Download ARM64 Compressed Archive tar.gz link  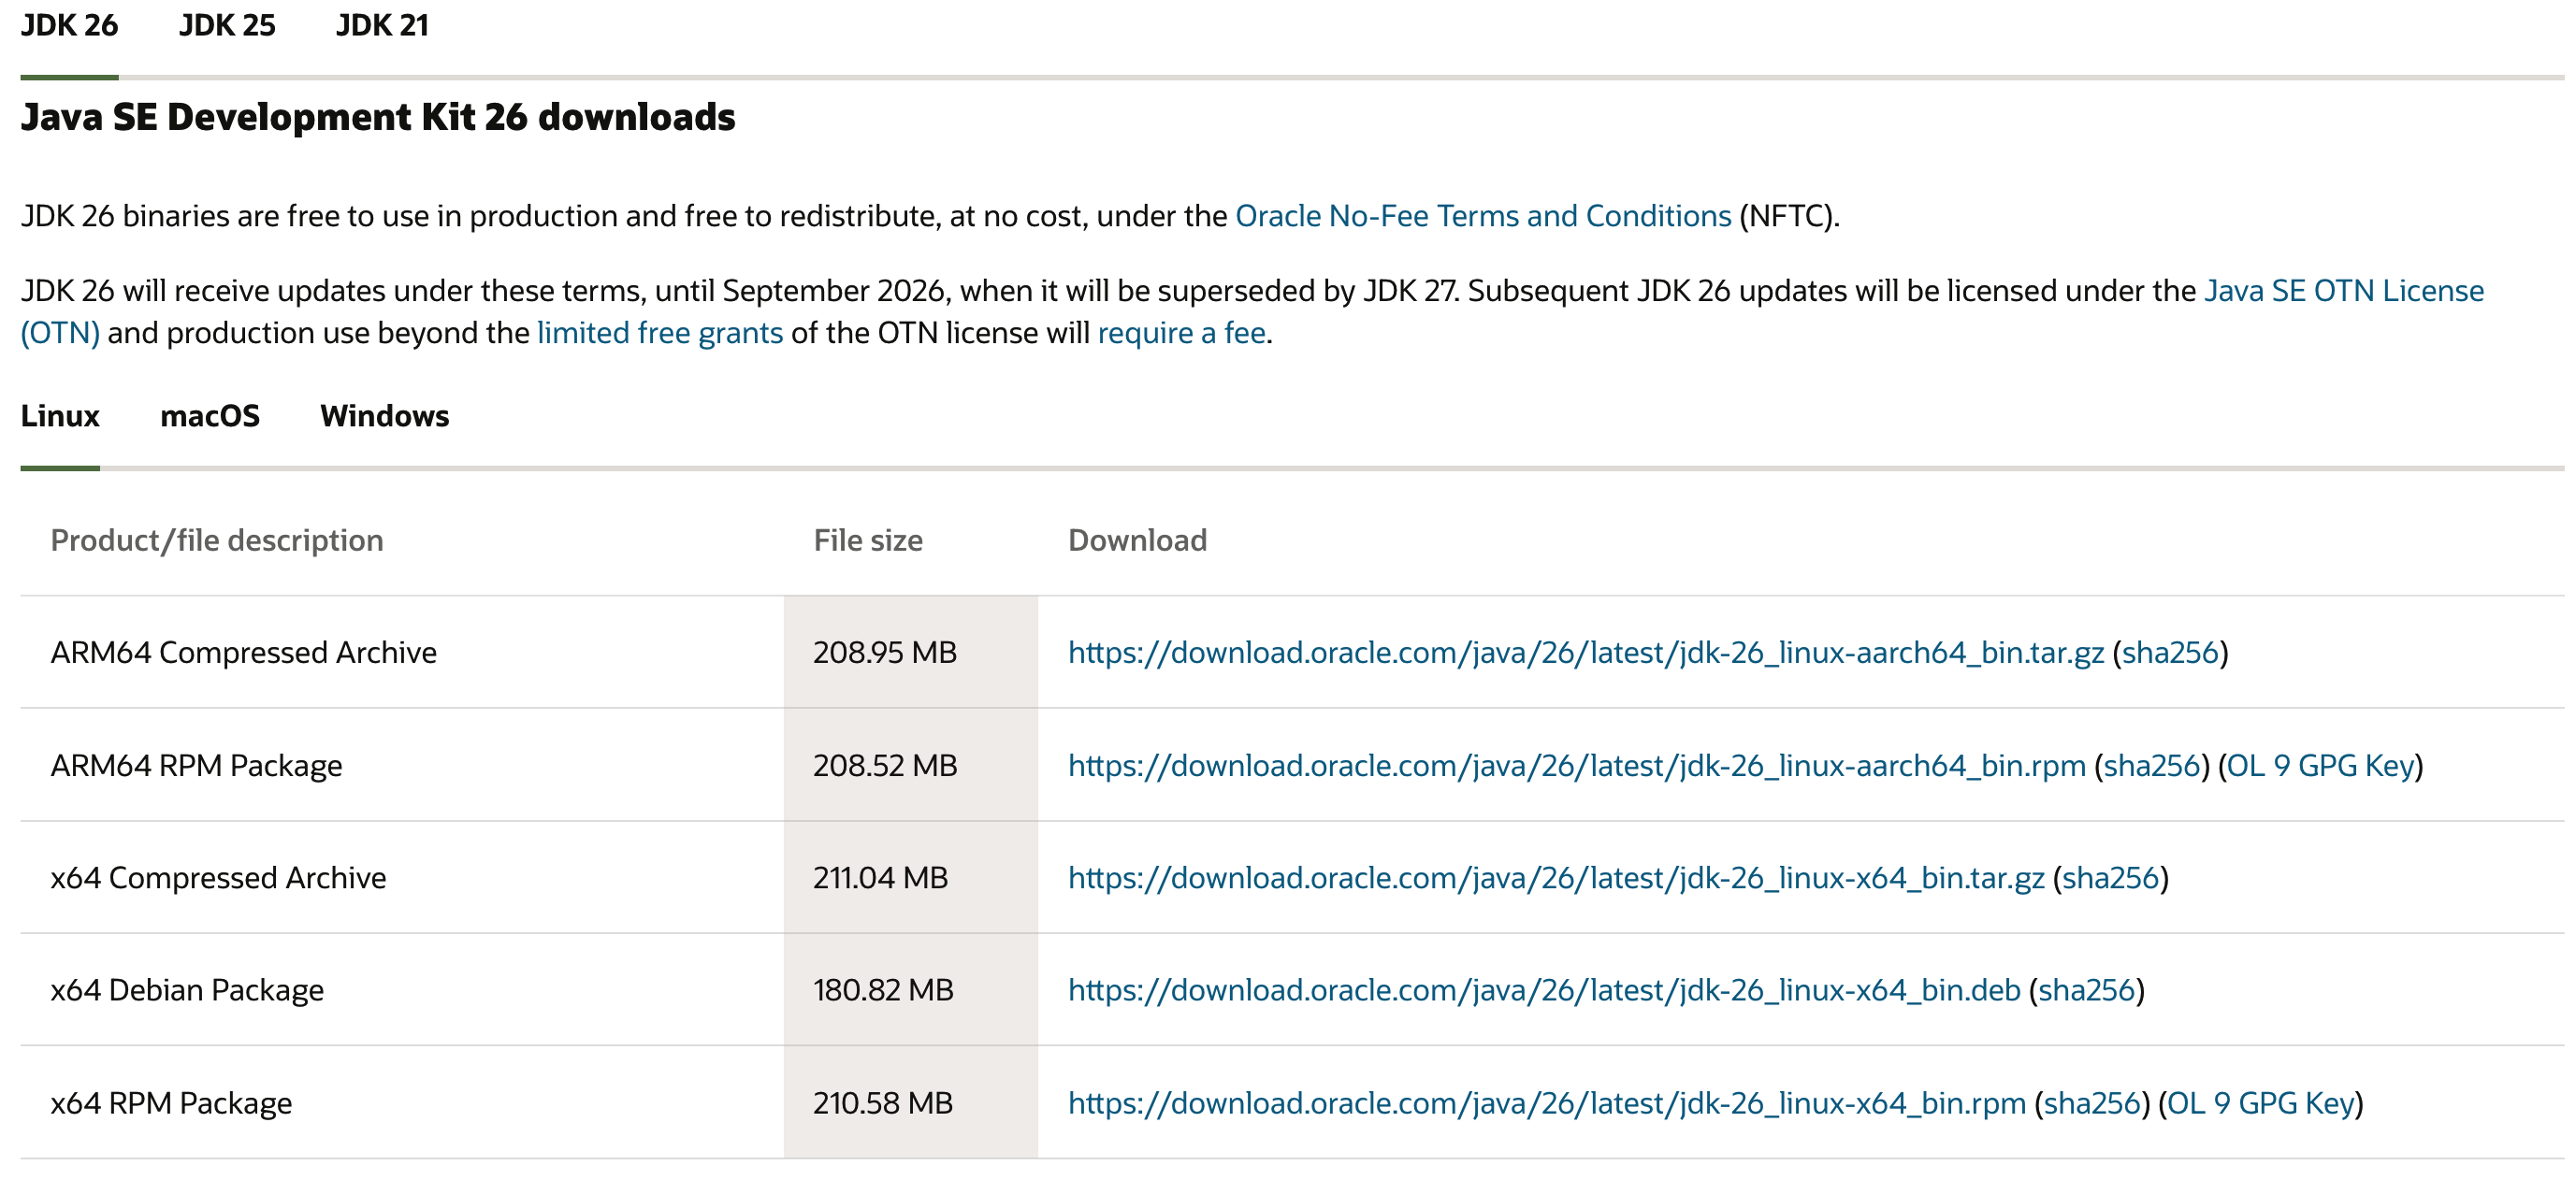[1585, 653]
